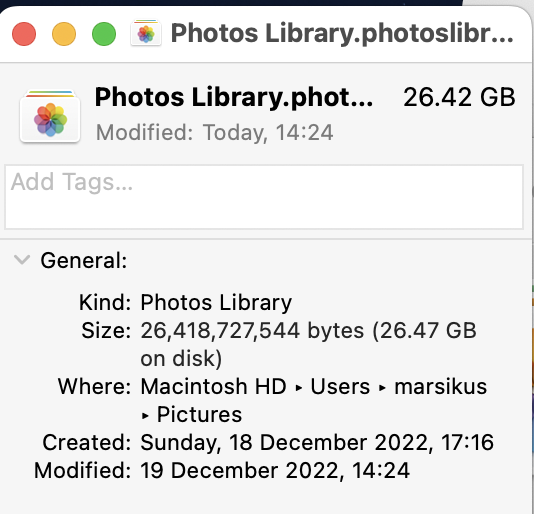This screenshot has width=534, height=514.
Task: Select the large Photos Library preview icon
Action: point(50,116)
